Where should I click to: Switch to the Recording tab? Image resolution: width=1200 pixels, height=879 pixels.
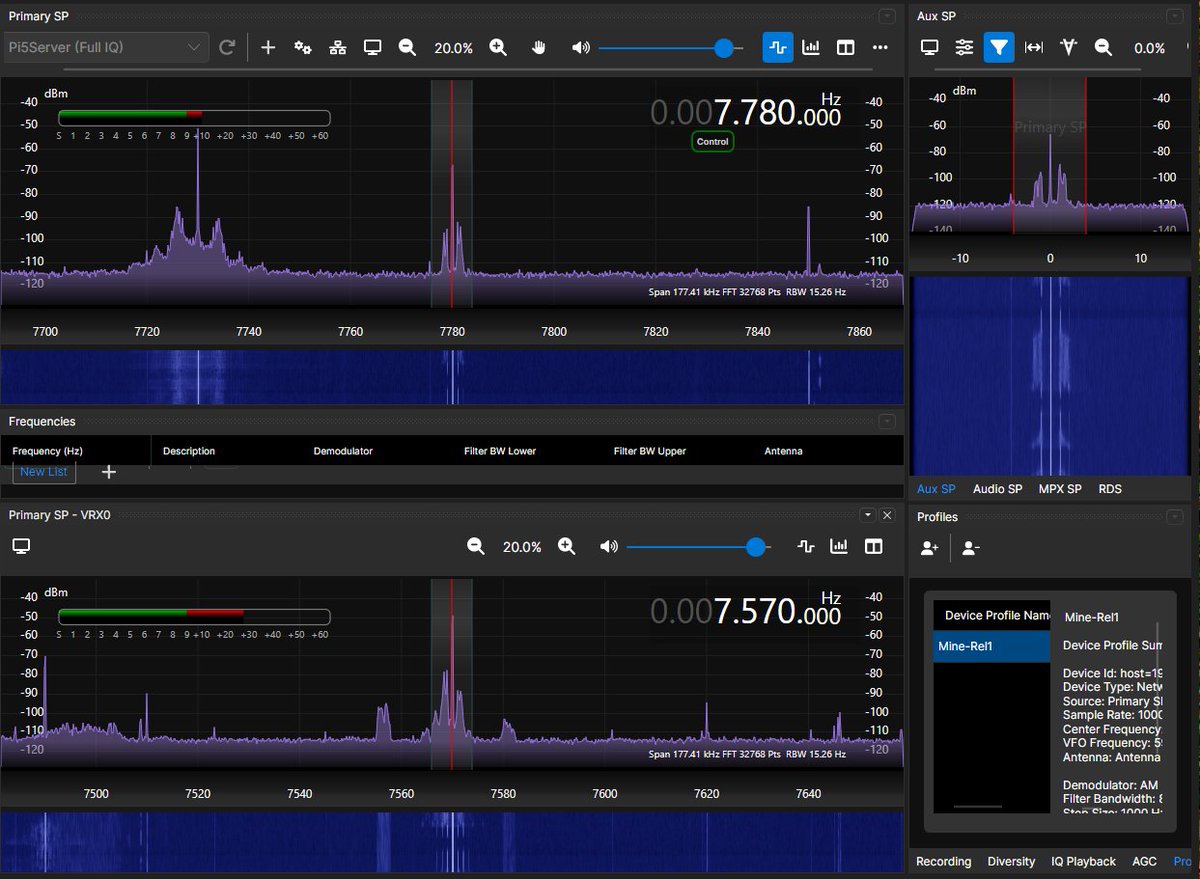coord(943,861)
